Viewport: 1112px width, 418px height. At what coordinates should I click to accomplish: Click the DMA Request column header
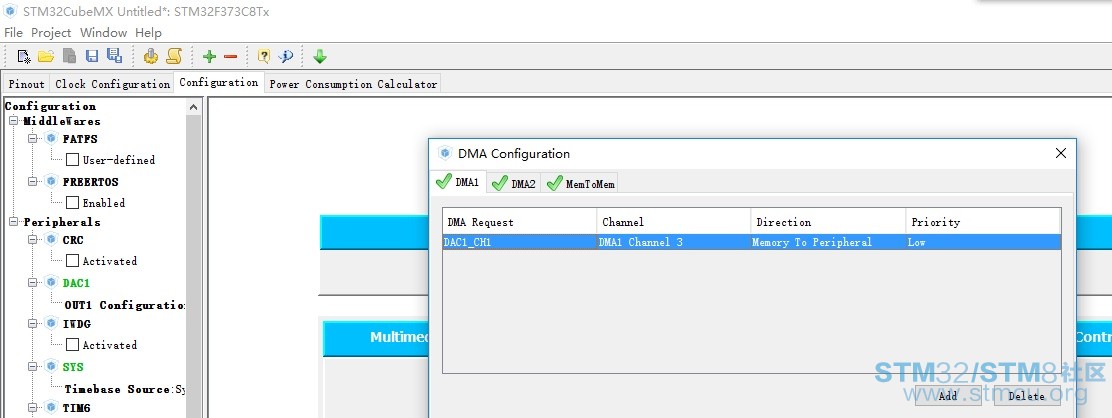[x=520, y=222]
